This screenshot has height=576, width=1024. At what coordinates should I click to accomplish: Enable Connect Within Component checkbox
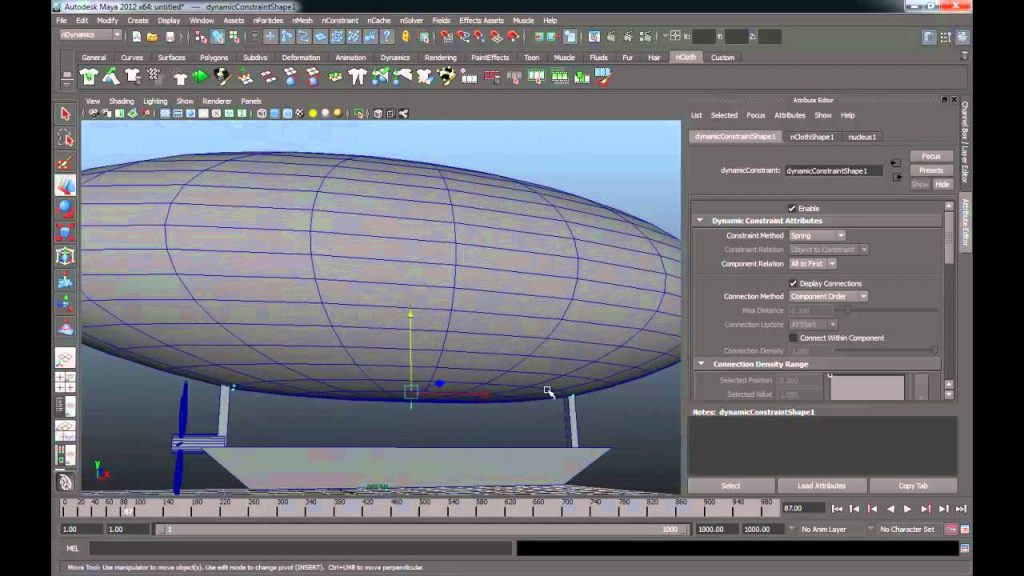(x=793, y=338)
